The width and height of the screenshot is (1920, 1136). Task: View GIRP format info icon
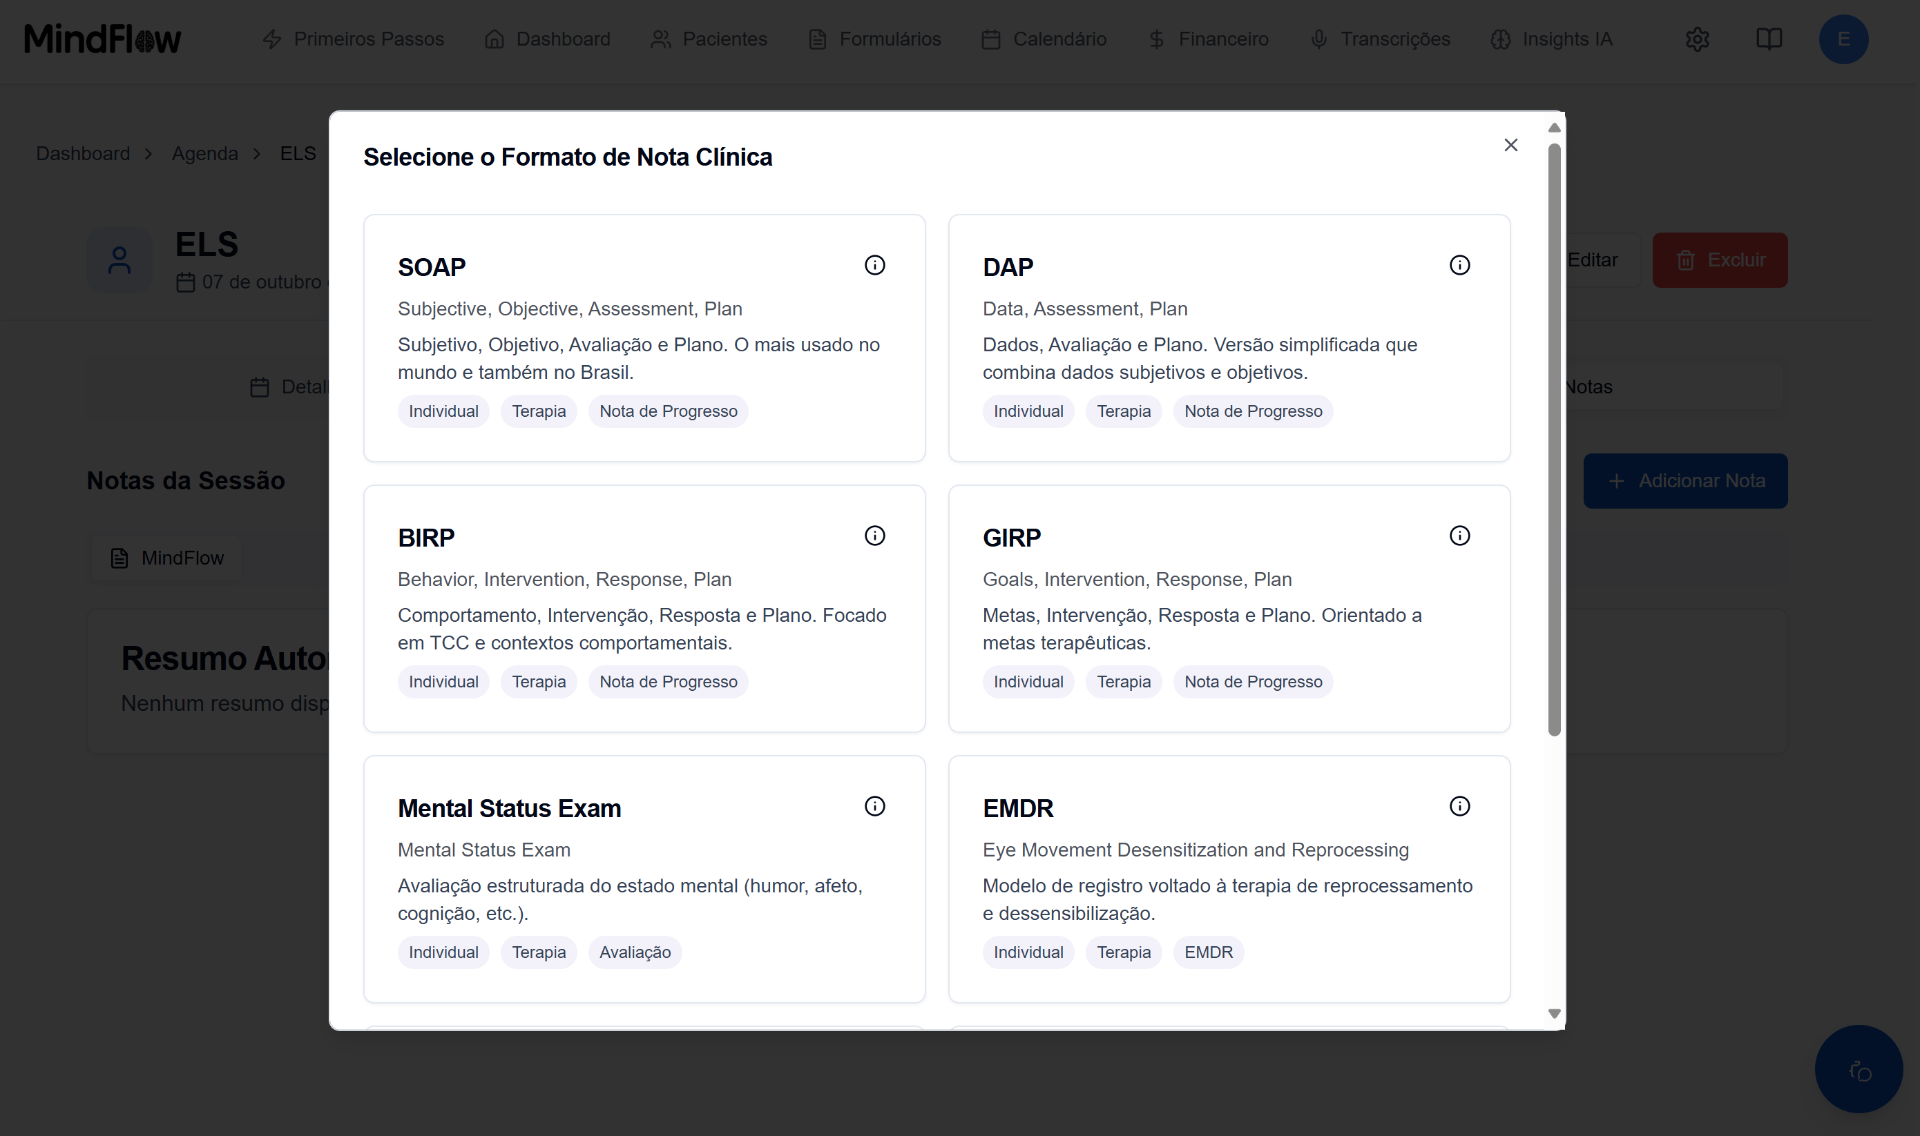click(x=1460, y=536)
